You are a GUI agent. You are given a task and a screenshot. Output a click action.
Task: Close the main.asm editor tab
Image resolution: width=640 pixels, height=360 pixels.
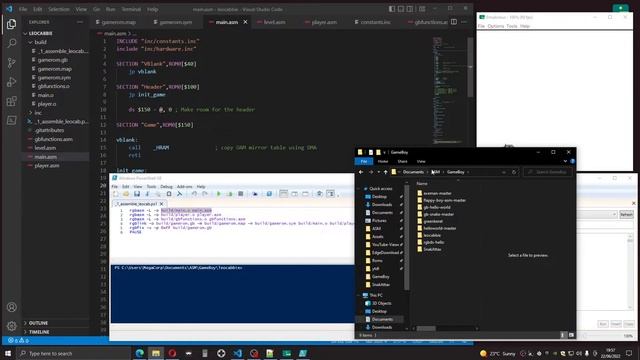245,22
